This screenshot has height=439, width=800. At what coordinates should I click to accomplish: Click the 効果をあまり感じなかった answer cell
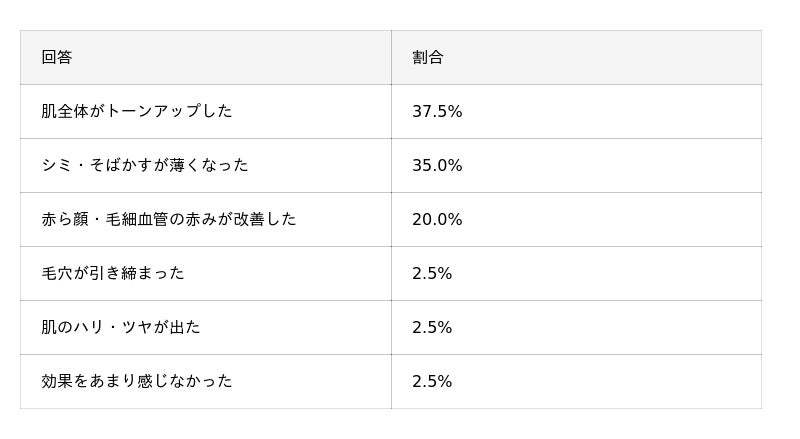136,381
